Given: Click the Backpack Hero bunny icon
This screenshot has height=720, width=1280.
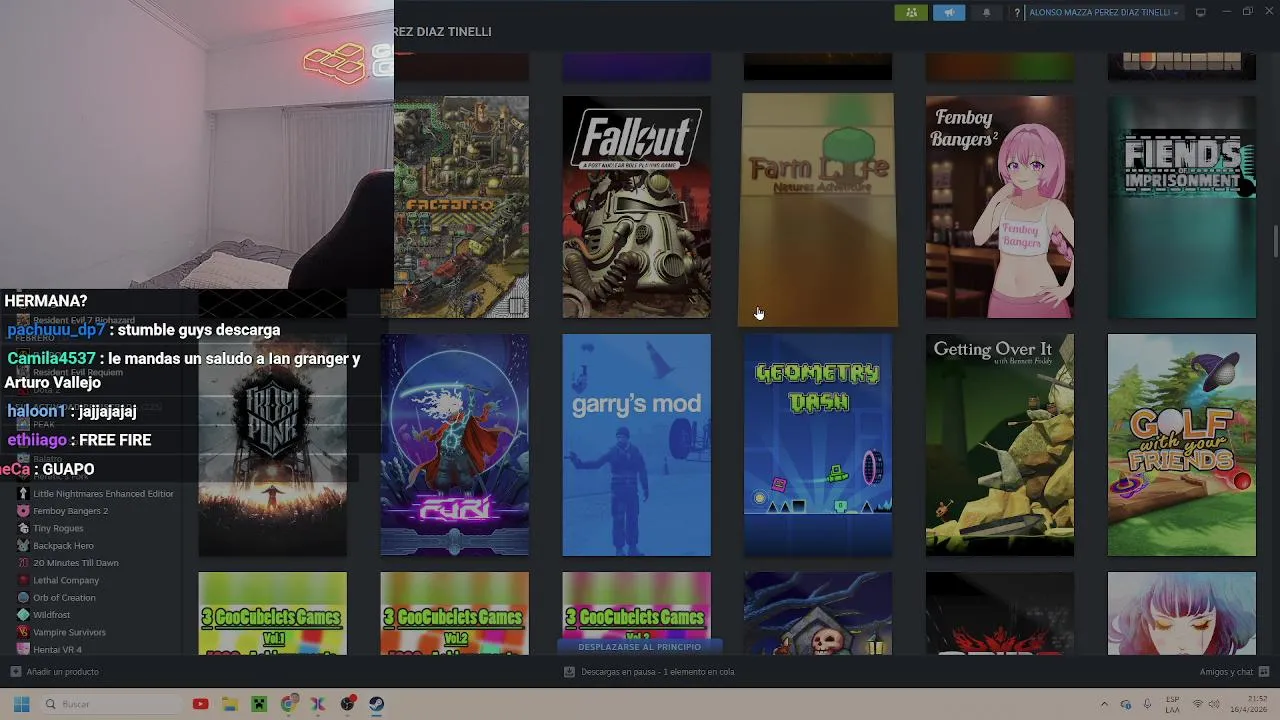Looking at the screenshot, I should coord(23,546).
